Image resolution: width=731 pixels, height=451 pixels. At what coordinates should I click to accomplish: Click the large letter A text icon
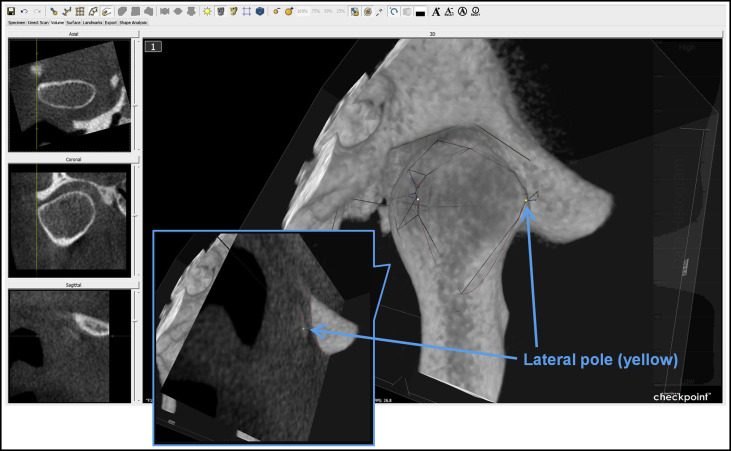[x=435, y=11]
